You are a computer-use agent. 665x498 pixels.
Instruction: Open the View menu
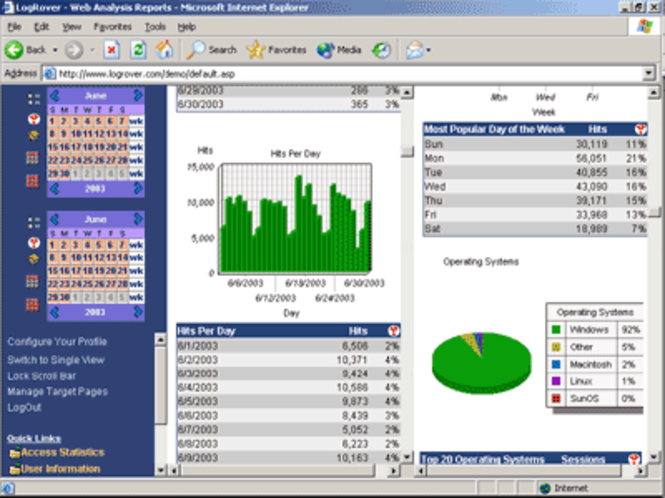point(72,27)
